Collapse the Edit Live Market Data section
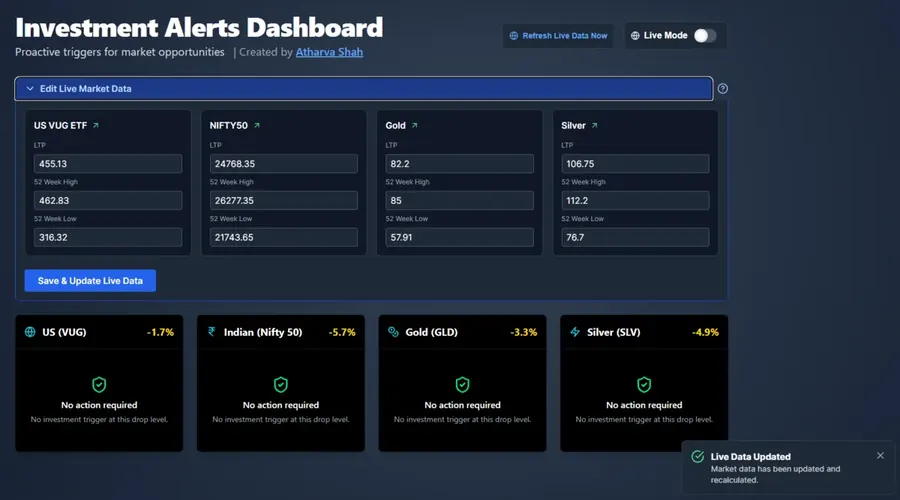This screenshot has width=900, height=500. point(364,88)
